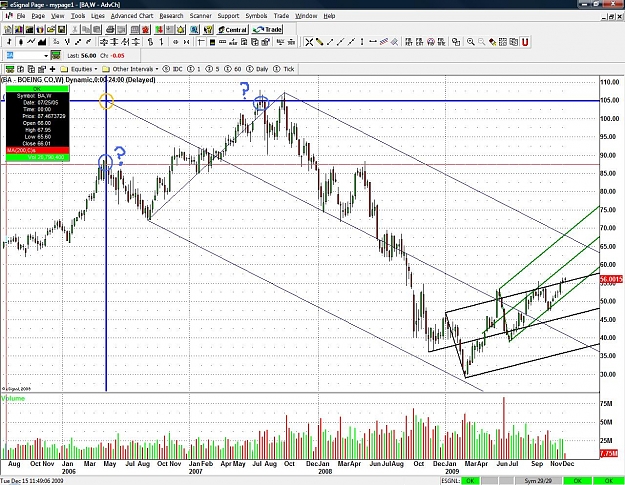Click the red seal icon in top toolbar

(145, 29)
